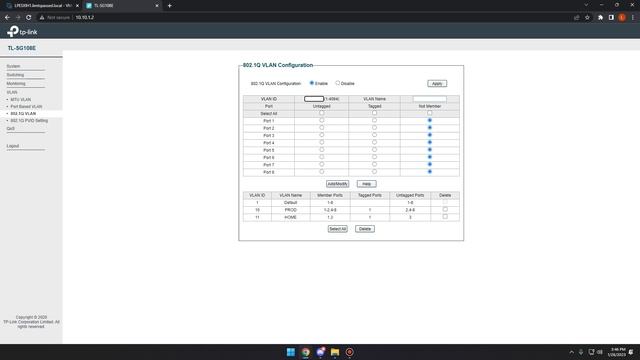Open MTU VLAN page

pyautogui.click(x=20, y=100)
